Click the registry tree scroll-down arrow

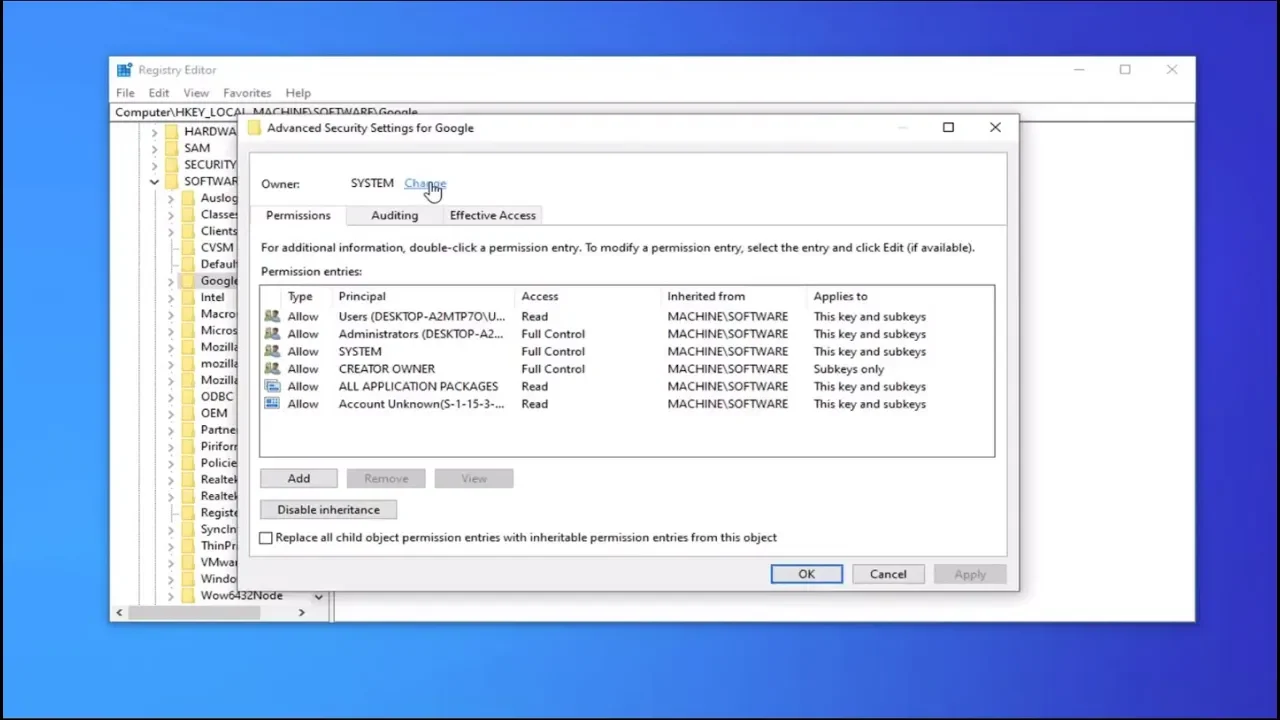(x=319, y=596)
